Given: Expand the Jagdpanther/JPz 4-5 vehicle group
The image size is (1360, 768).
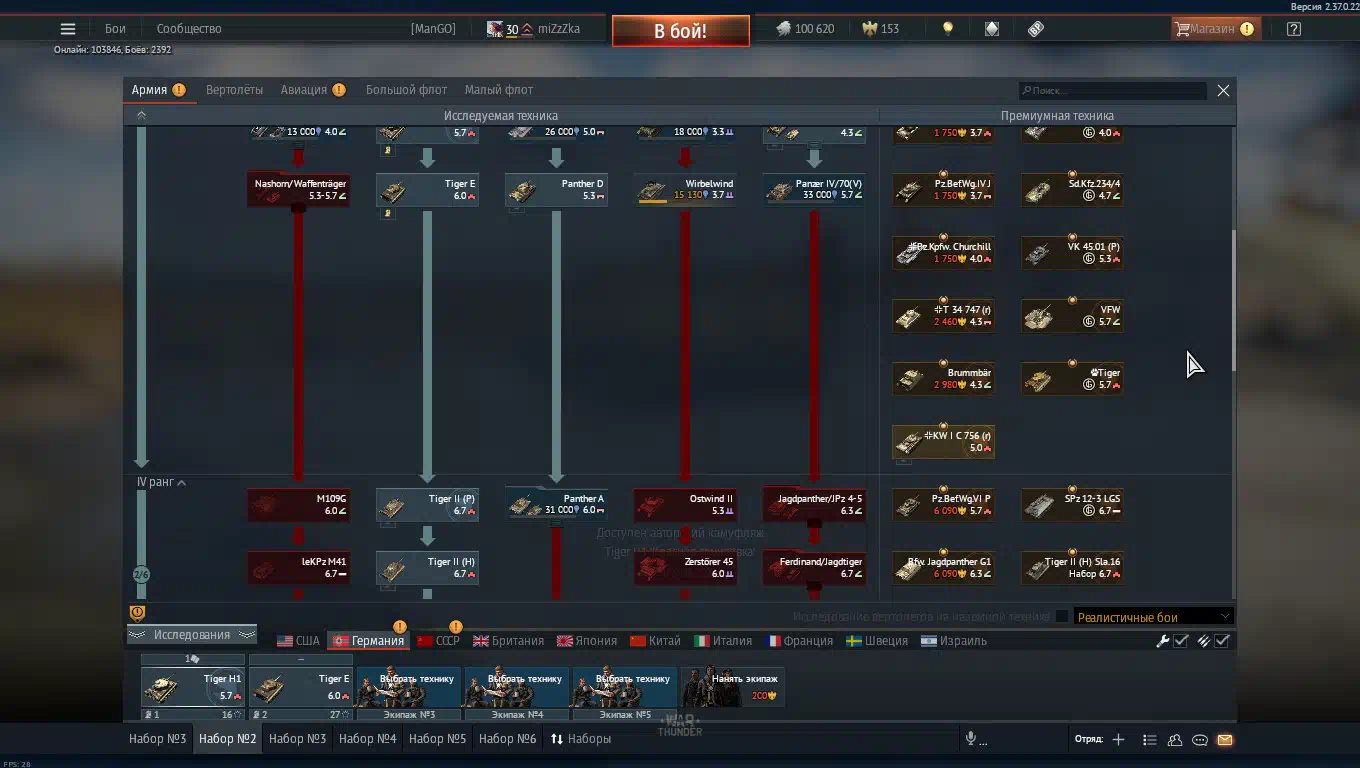Looking at the screenshot, I should [x=814, y=505].
